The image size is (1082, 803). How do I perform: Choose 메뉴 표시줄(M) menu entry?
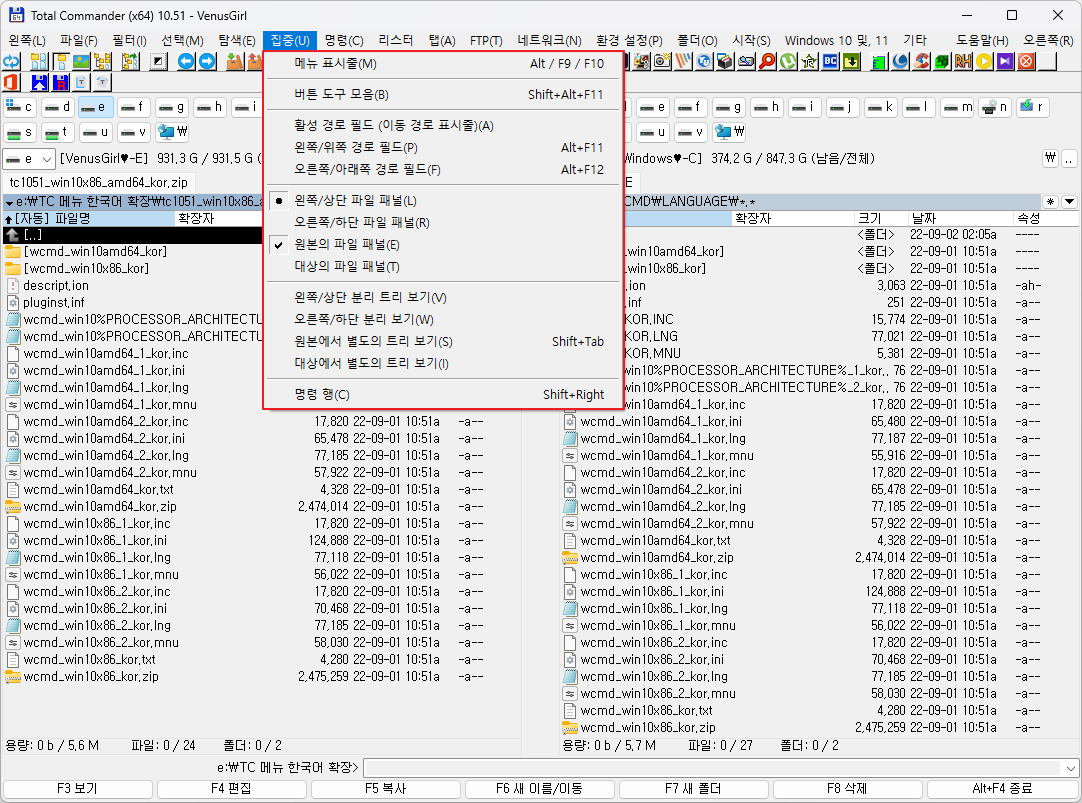(444, 64)
